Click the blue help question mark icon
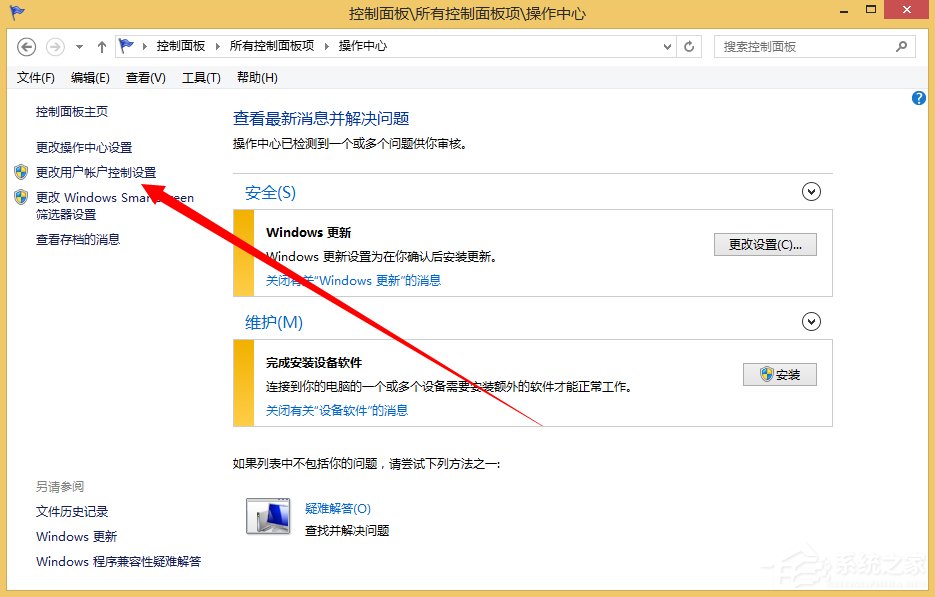The image size is (935, 597). (x=918, y=97)
